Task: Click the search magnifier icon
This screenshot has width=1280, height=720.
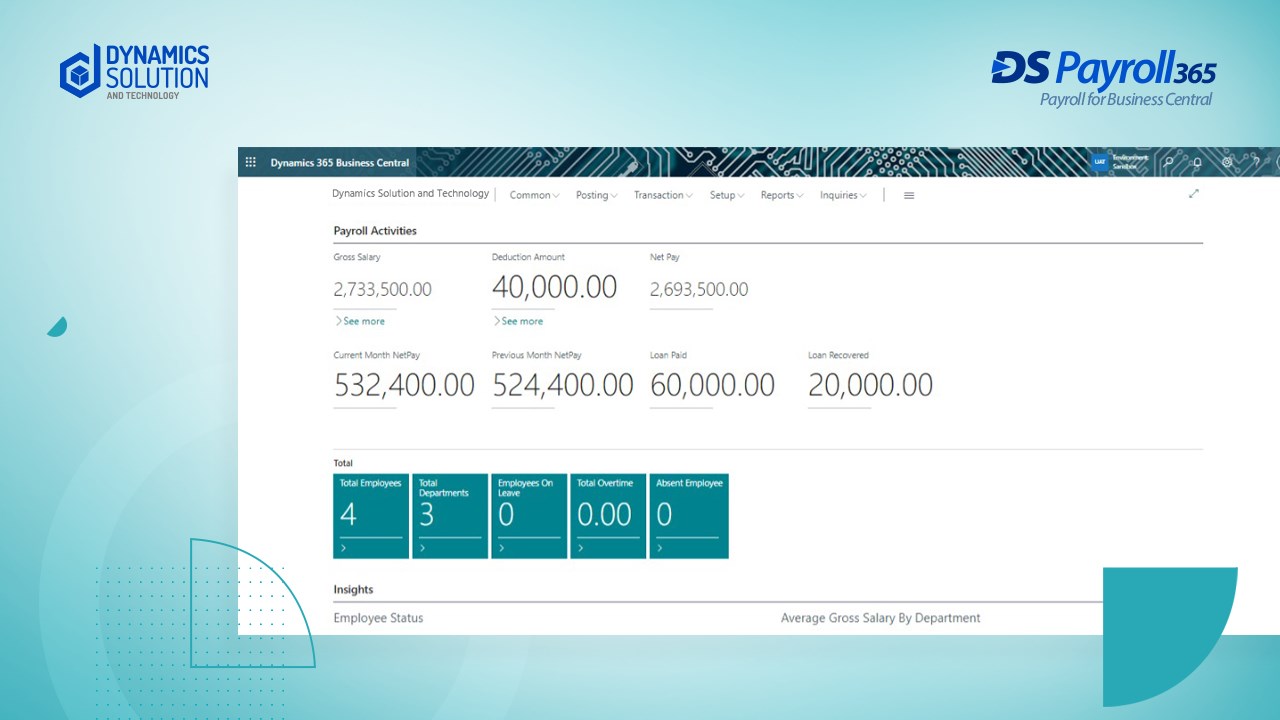Action: coord(1169,162)
